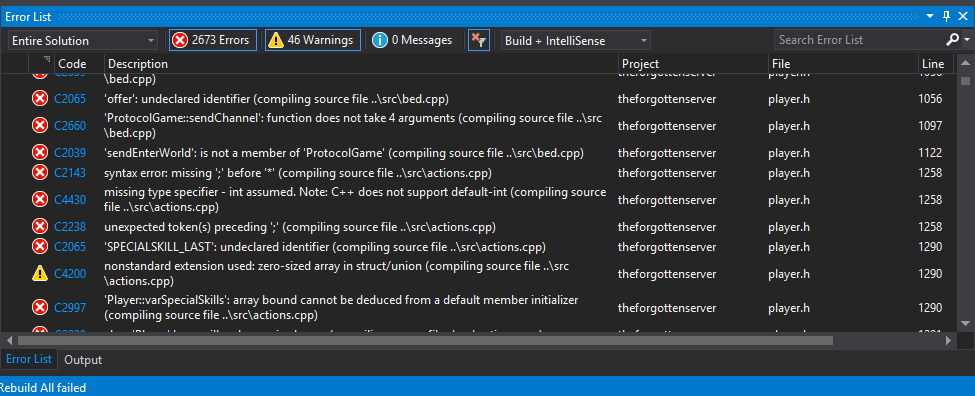Click the vertical scrollbar thumb
This screenshot has height=396, width=975.
965,81
